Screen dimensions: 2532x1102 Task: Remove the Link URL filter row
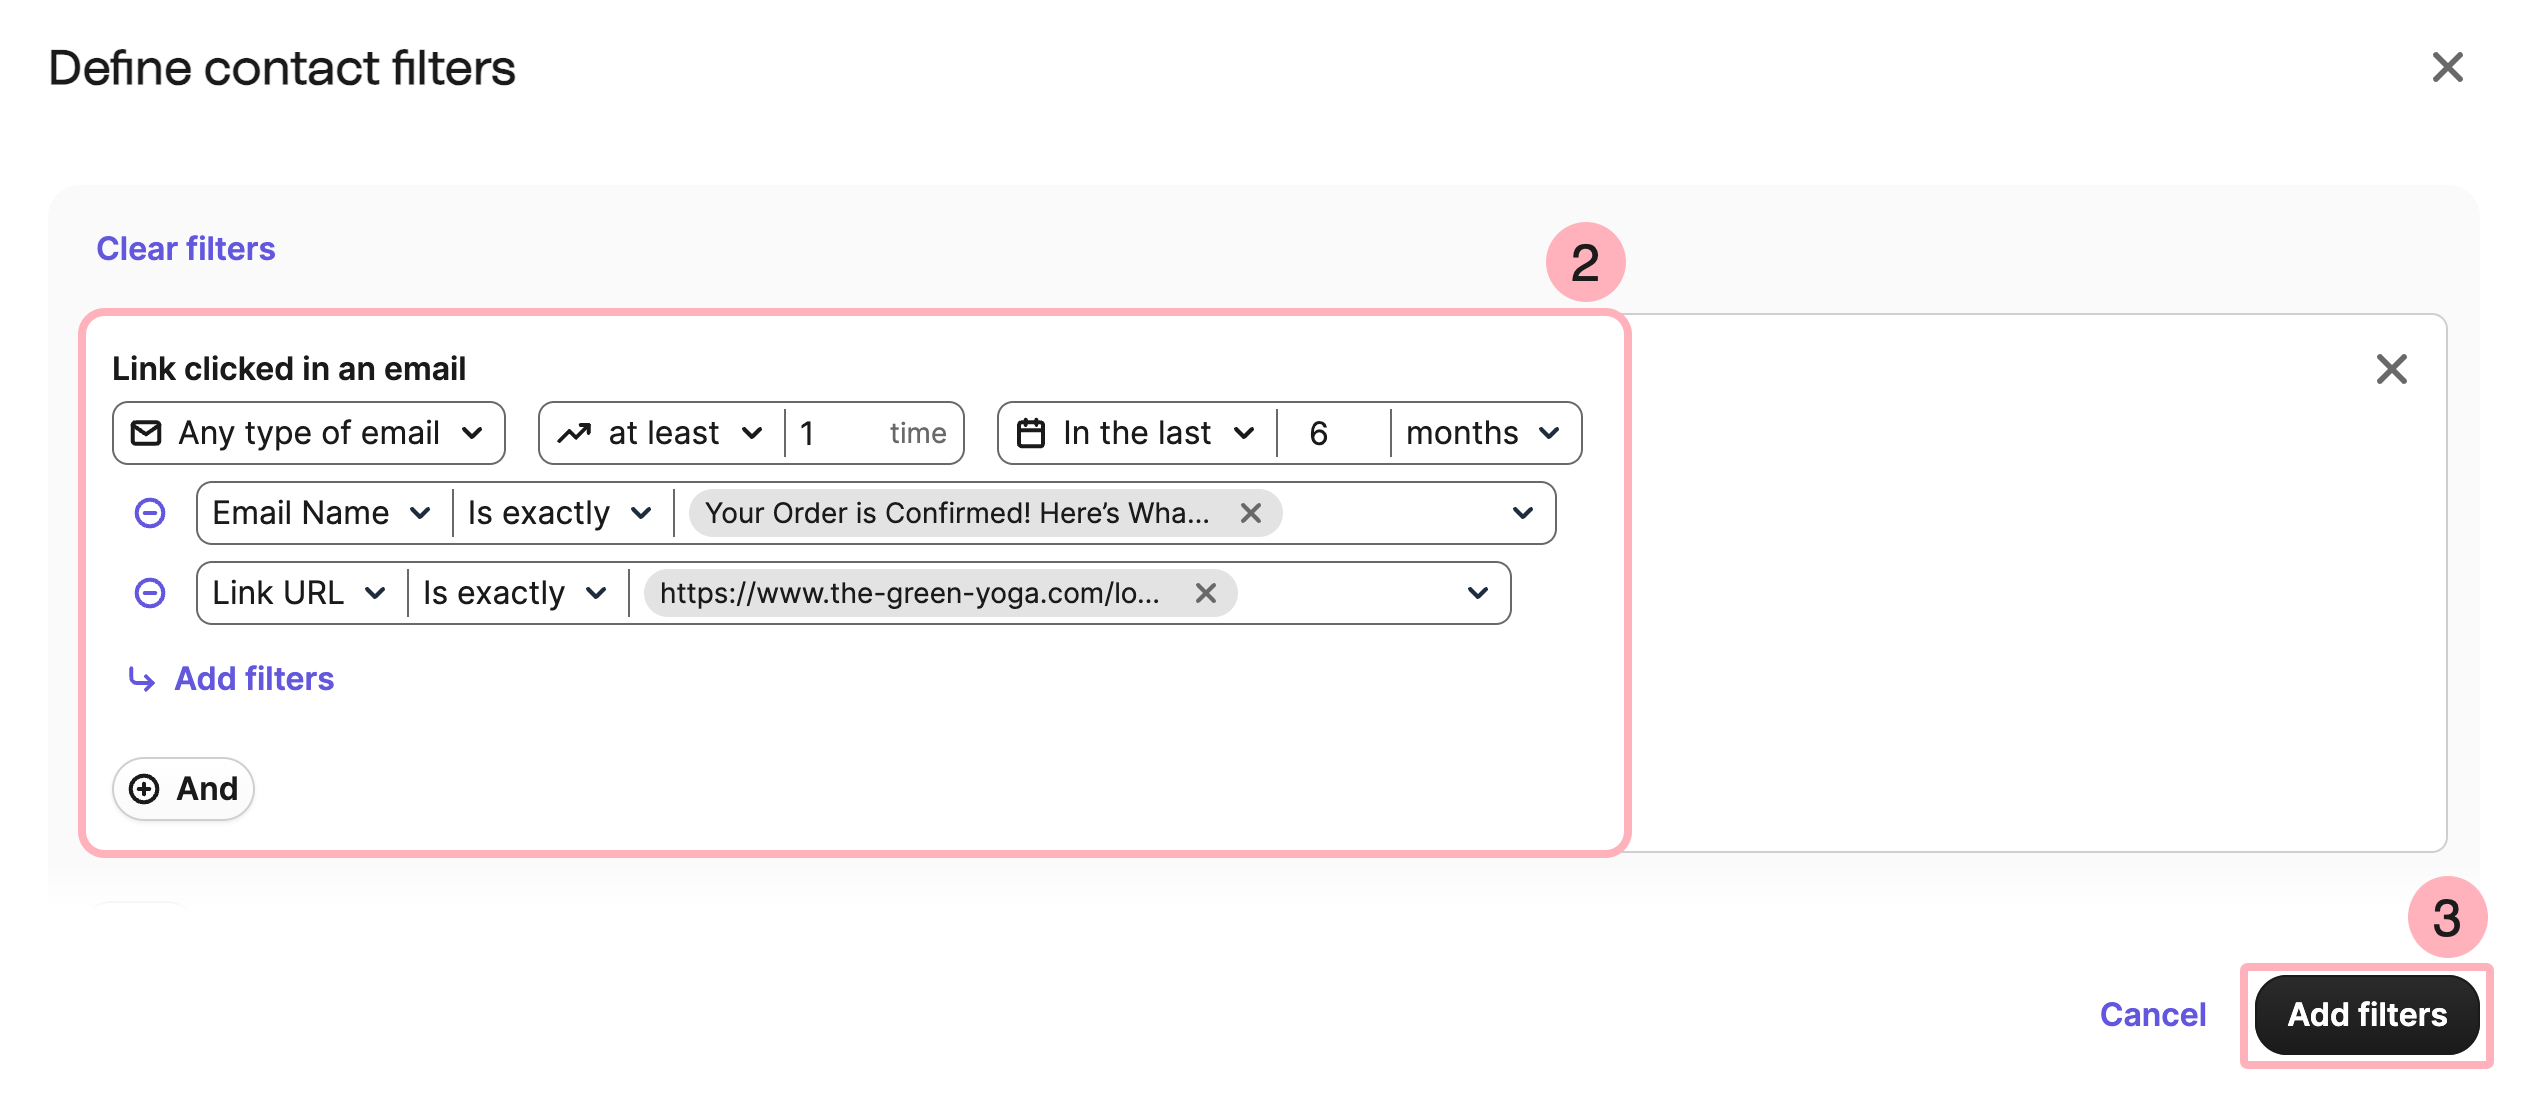pyautogui.click(x=150, y=593)
